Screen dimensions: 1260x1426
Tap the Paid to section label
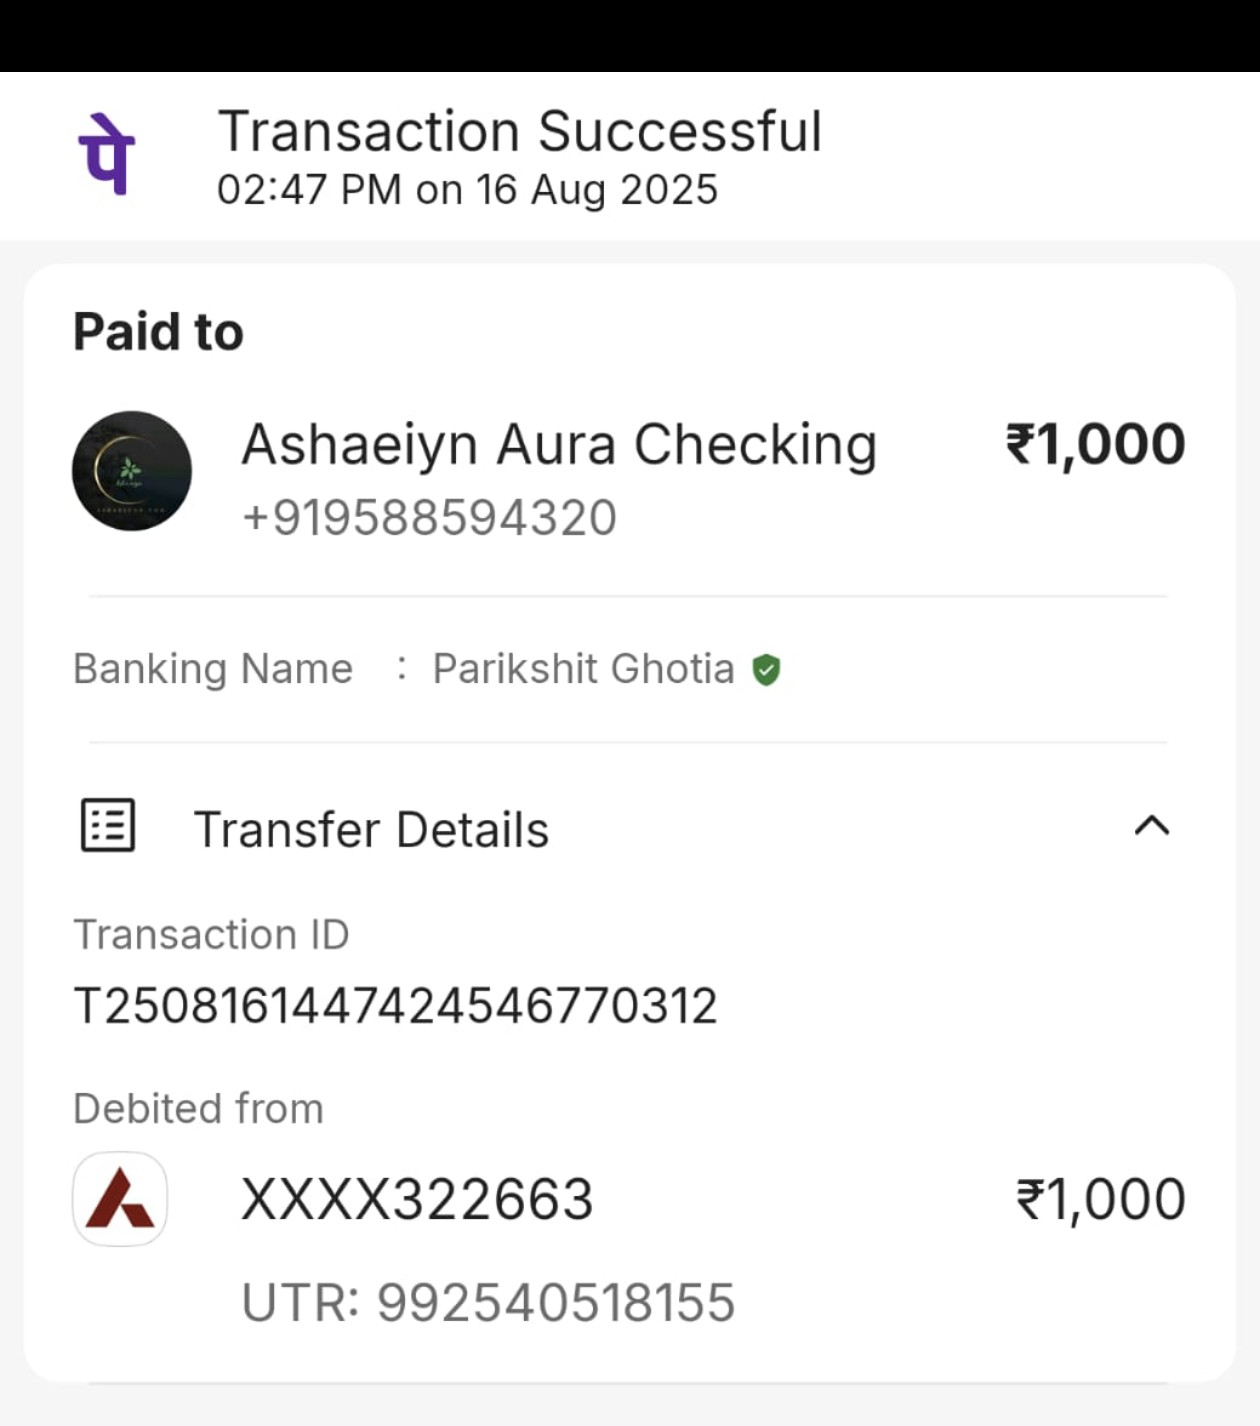(158, 332)
